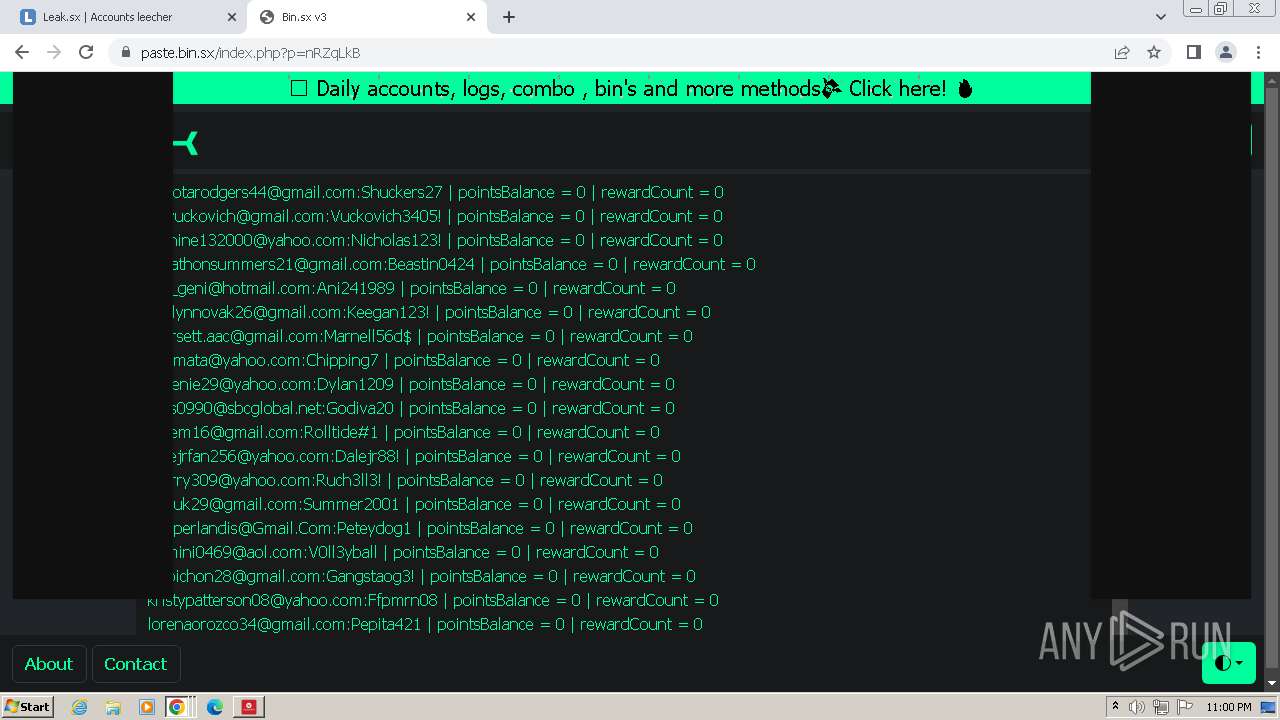This screenshot has width=1280, height=720.
Task: Go forward to the next page
Action: pos(54,52)
